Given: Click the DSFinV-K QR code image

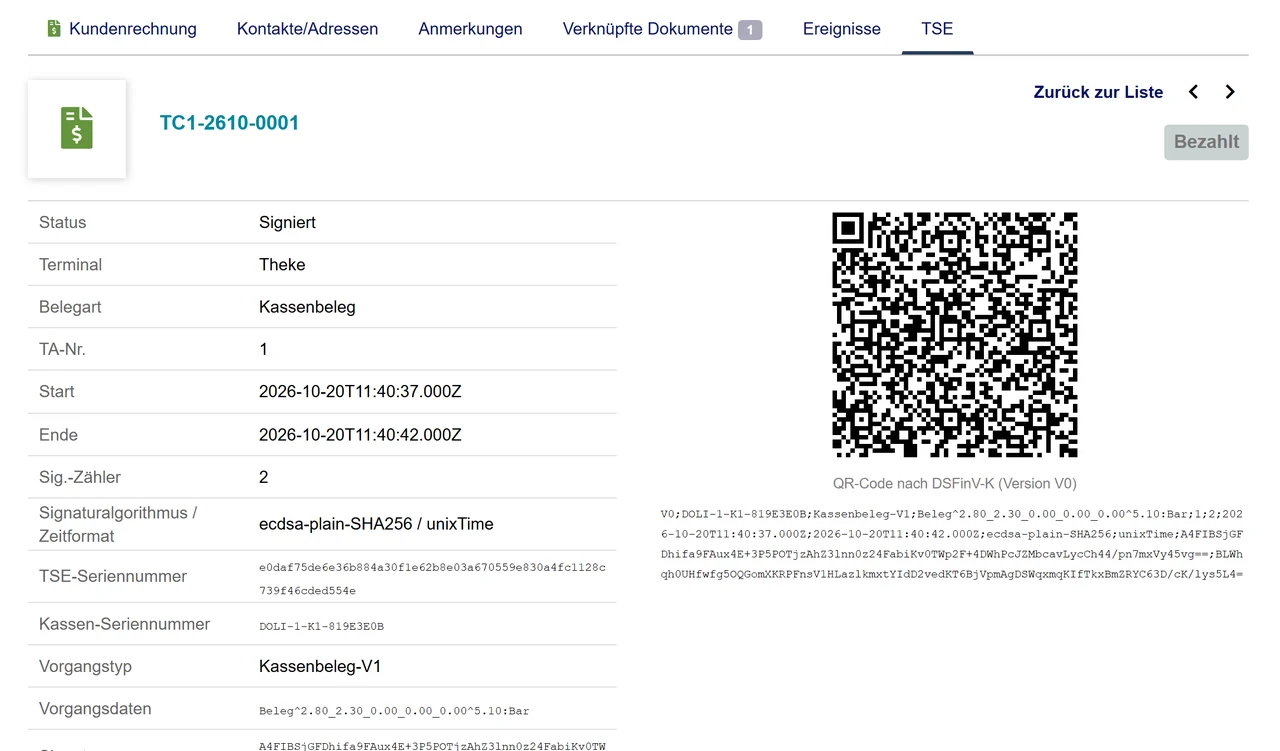Looking at the screenshot, I should [x=955, y=334].
